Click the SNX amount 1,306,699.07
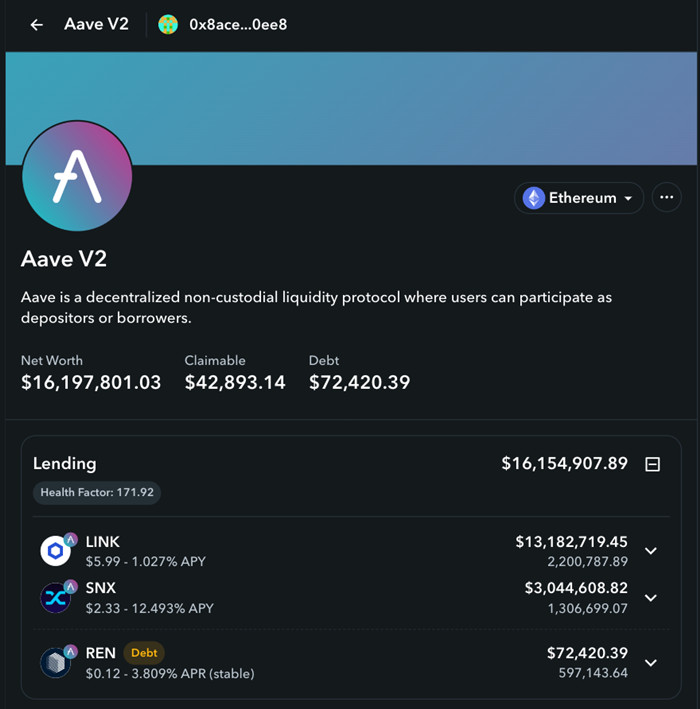Viewport: 700px width, 709px height. click(587, 609)
